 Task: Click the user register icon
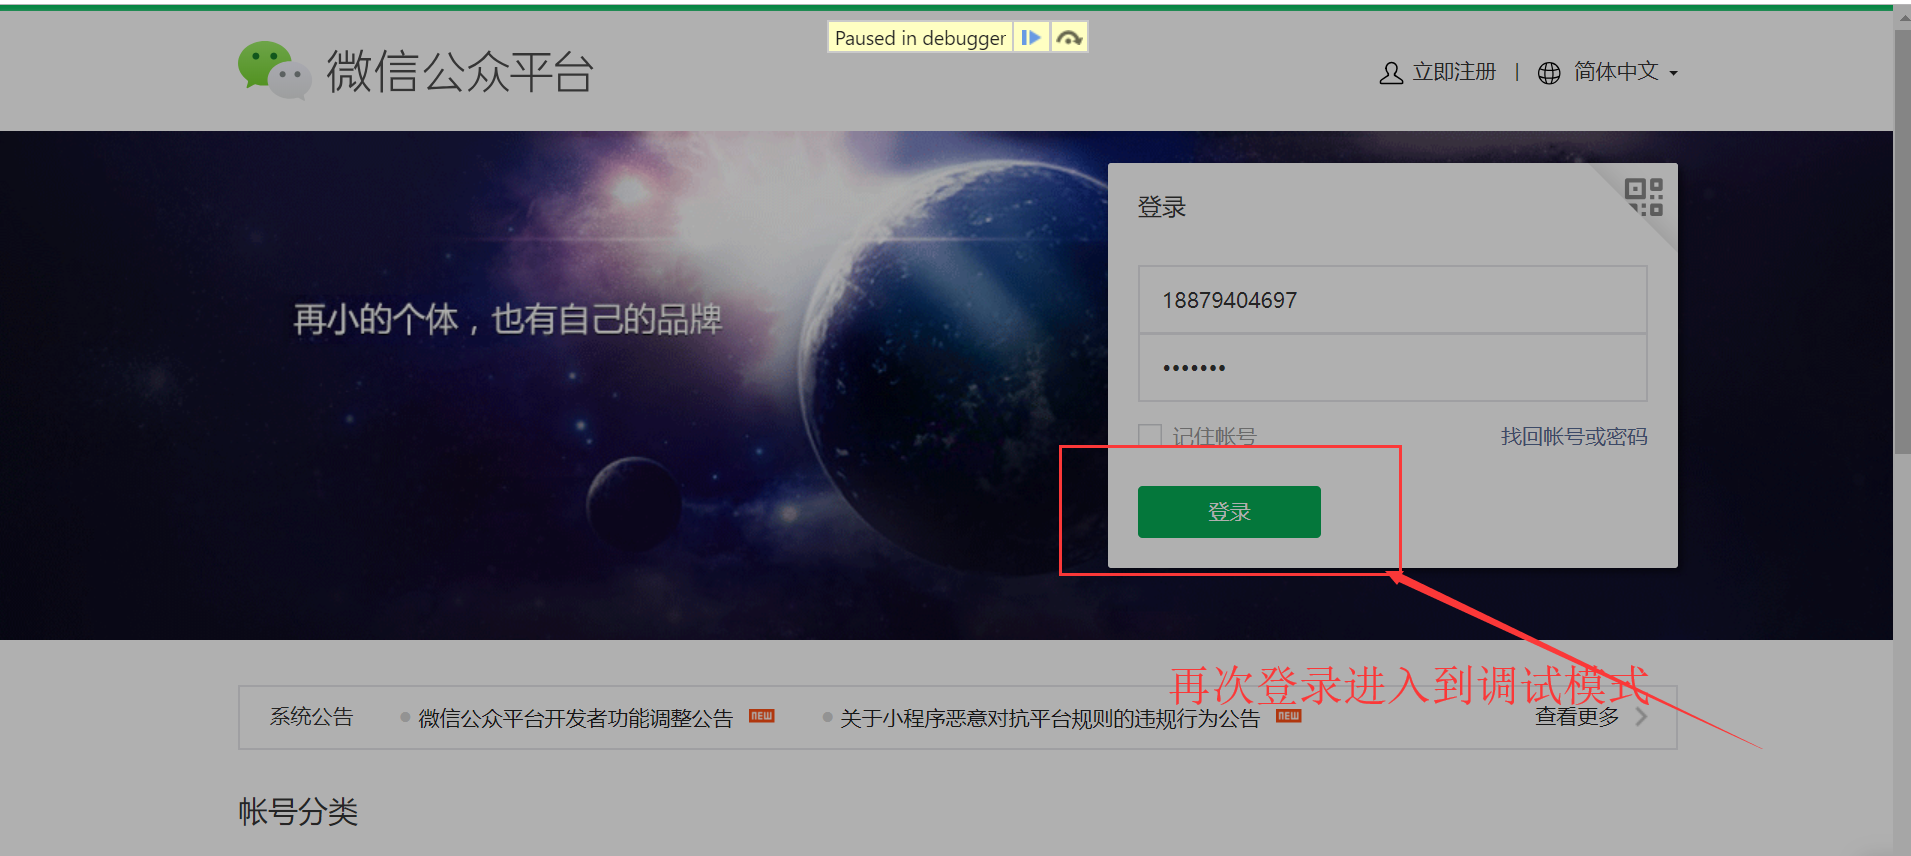pos(1390,73)
